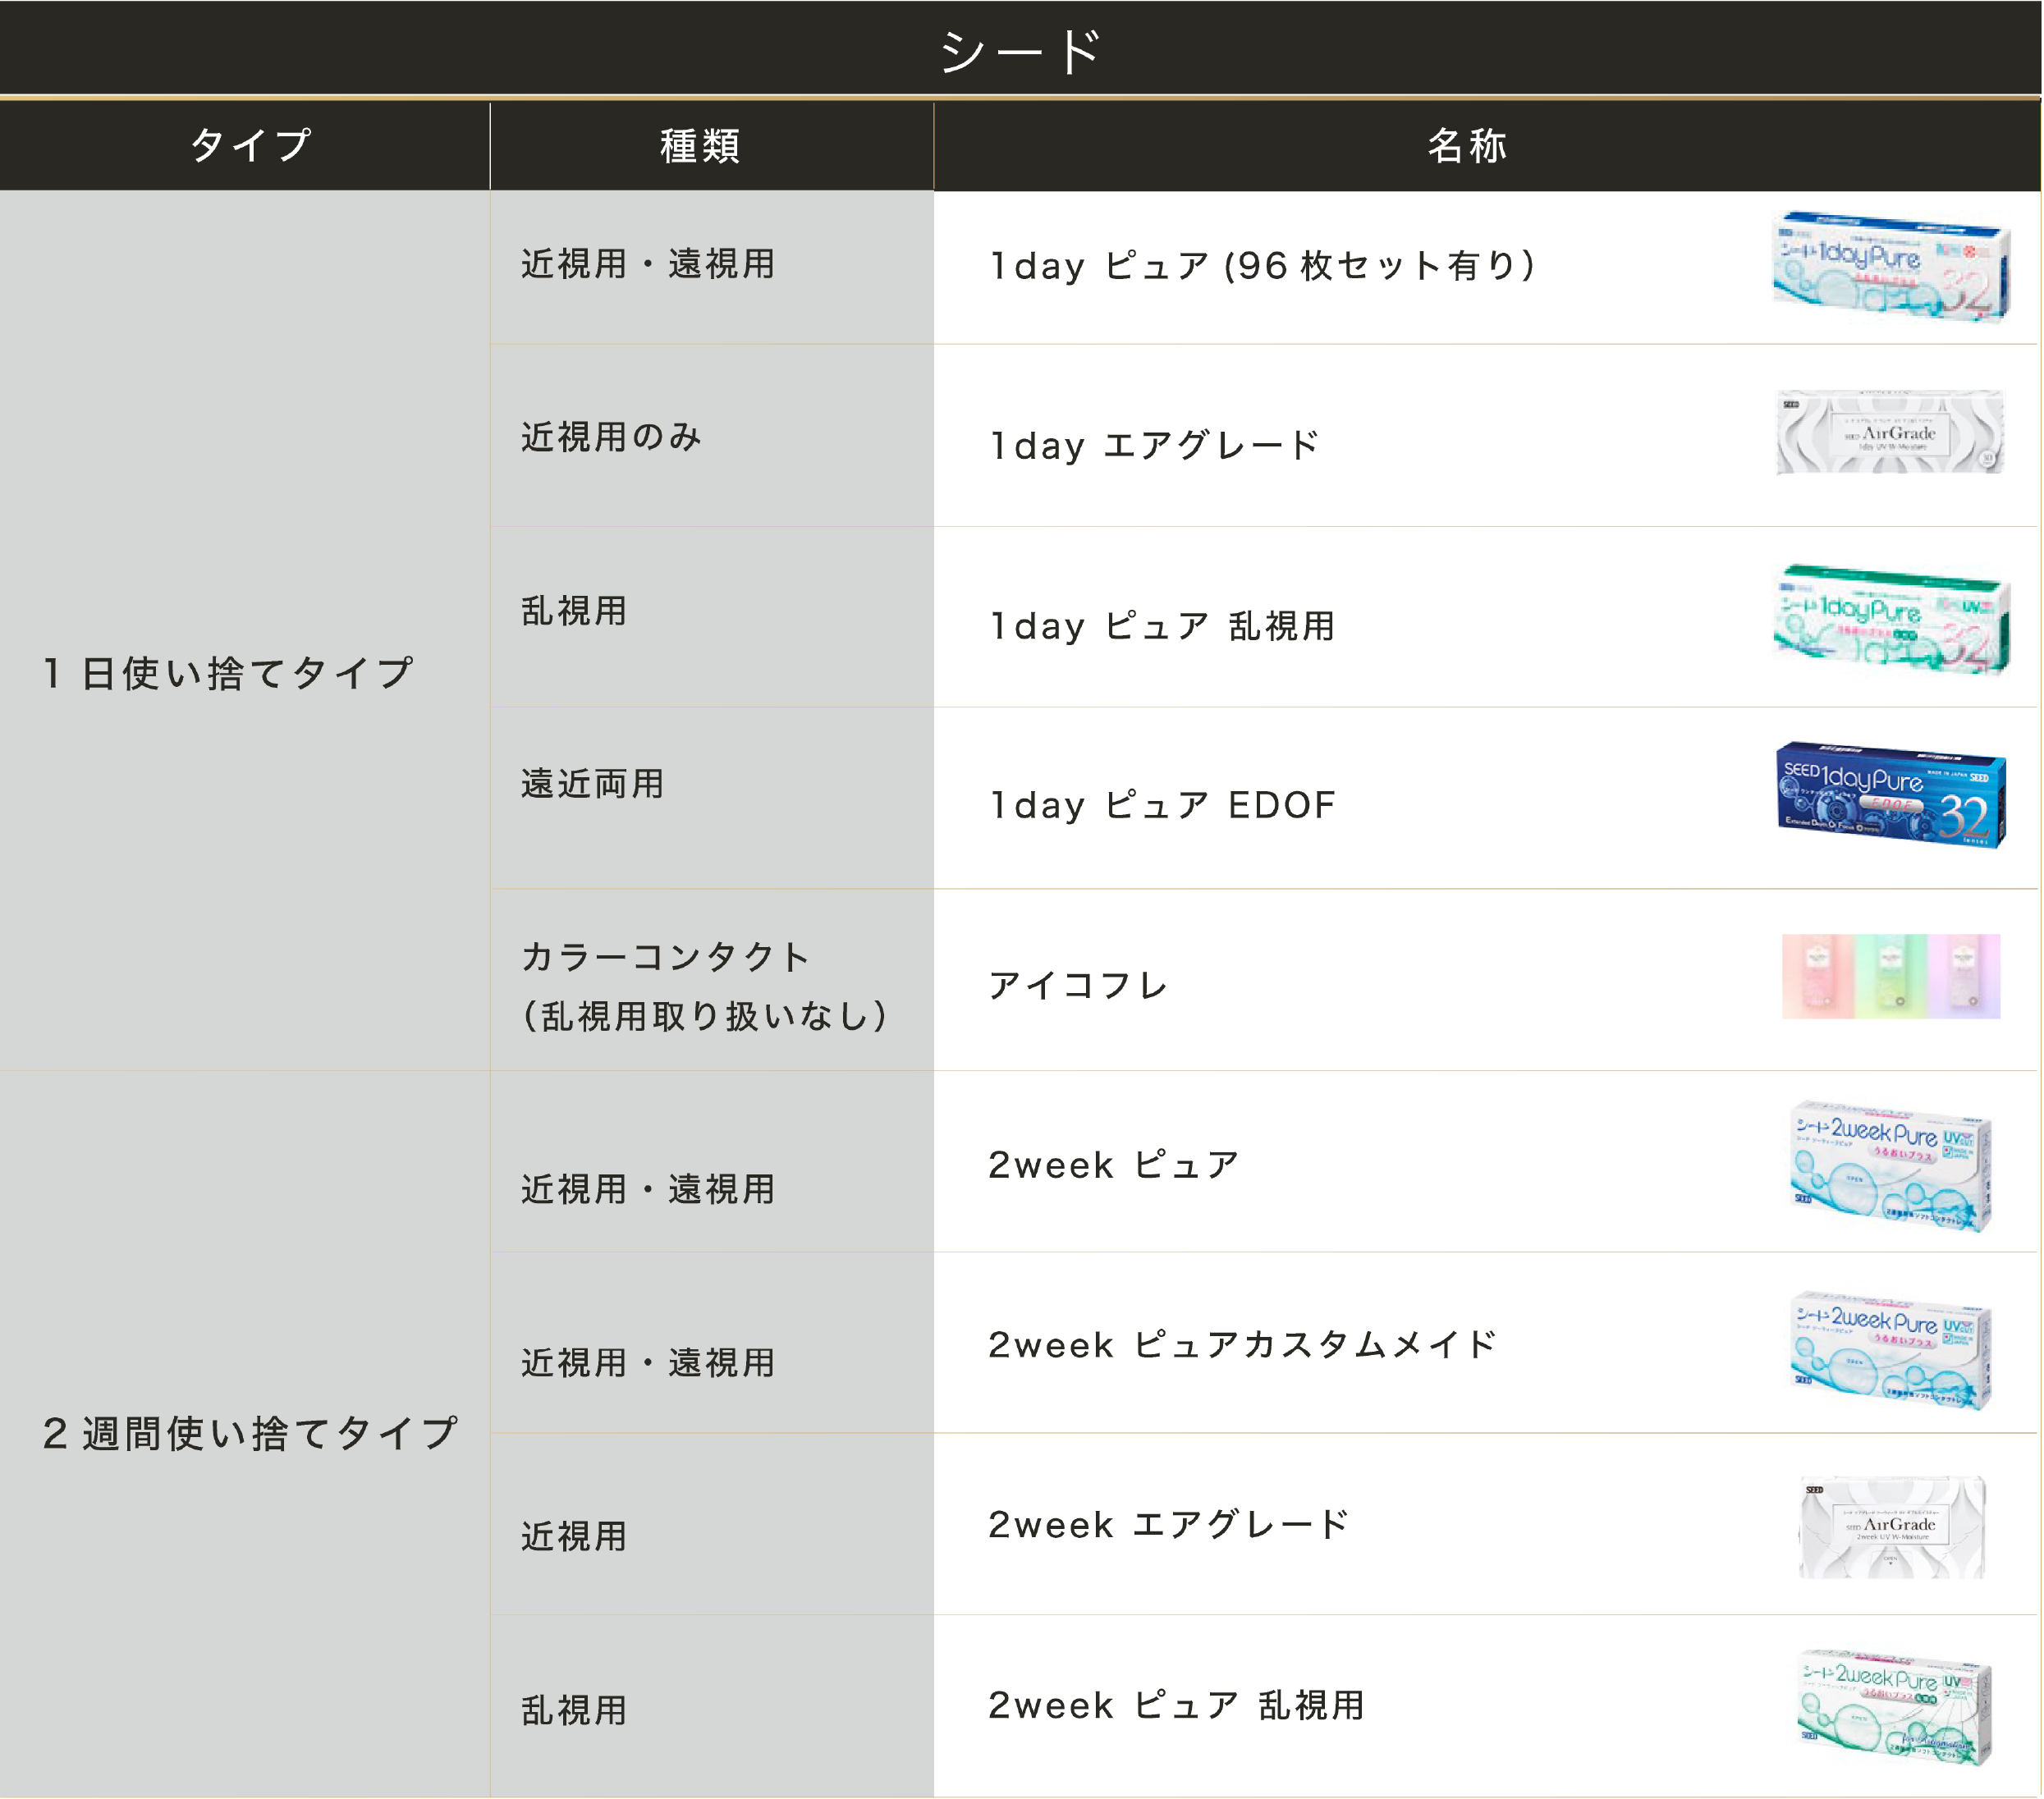Click the 2week ピュア box image

(x=1890, y=1166)
